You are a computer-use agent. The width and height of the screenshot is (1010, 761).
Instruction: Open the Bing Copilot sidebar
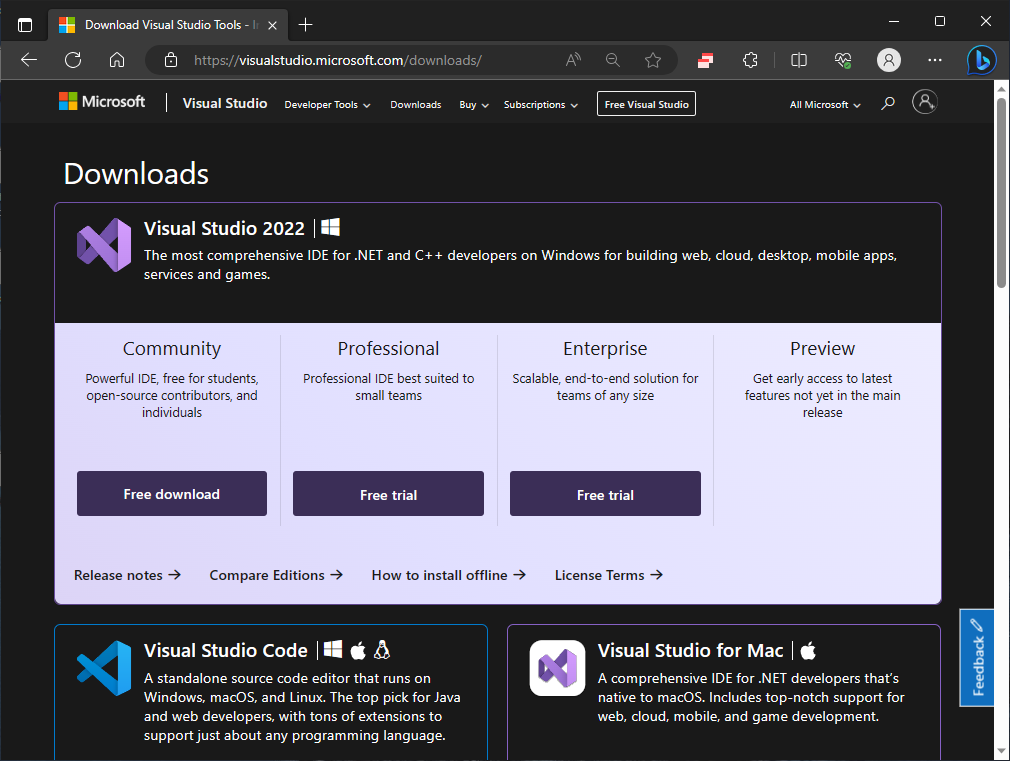click(x=982, y=61)
